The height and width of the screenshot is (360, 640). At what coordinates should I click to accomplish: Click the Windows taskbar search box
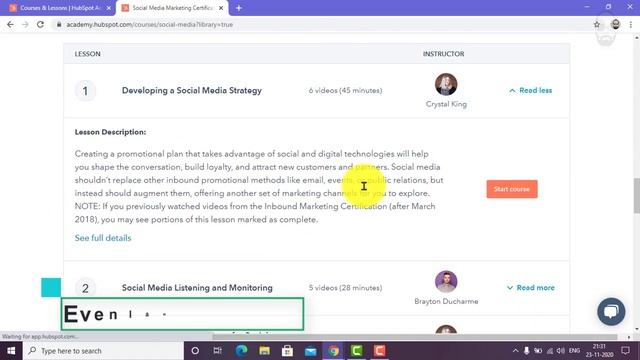(x=103, y=351)
